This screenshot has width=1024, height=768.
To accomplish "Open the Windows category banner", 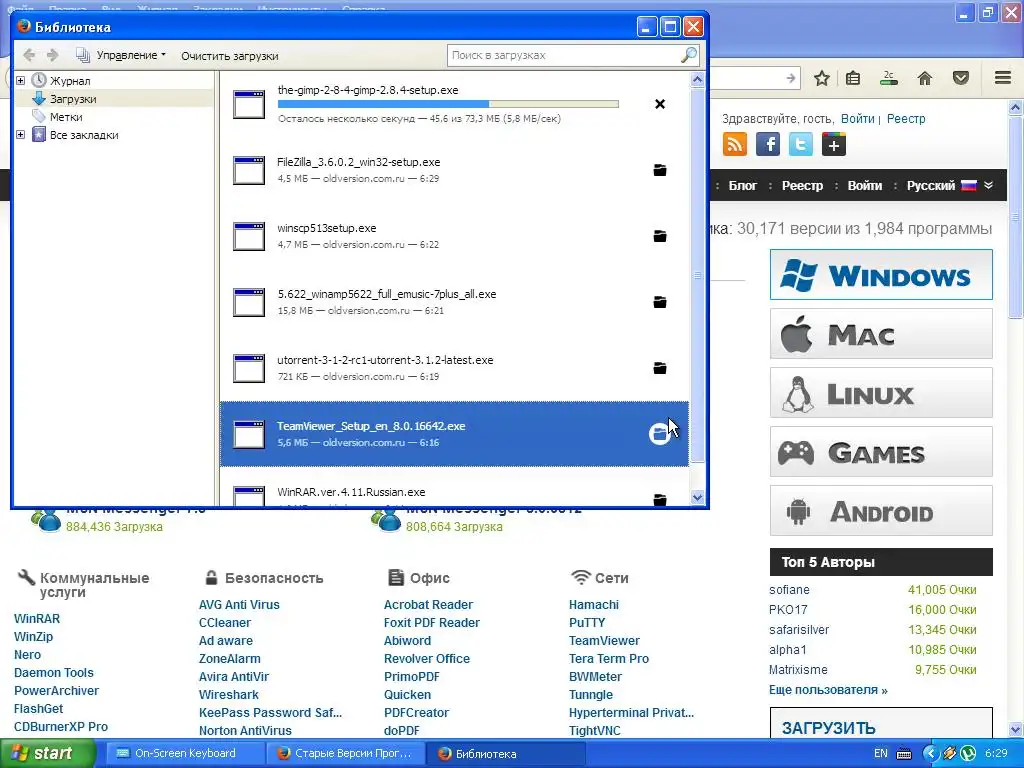I will 881,274.
